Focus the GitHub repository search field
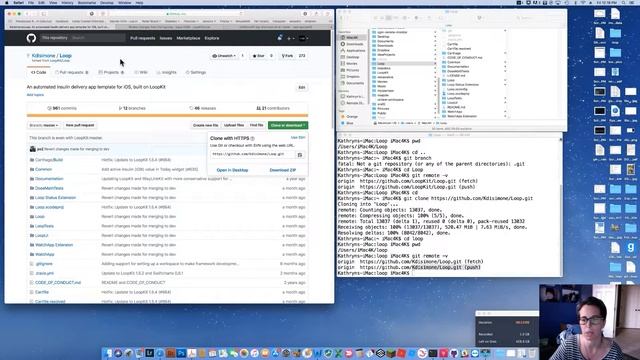Image resolution: width=640 pixels, height=360 pixels. click(x=97, y=38)
